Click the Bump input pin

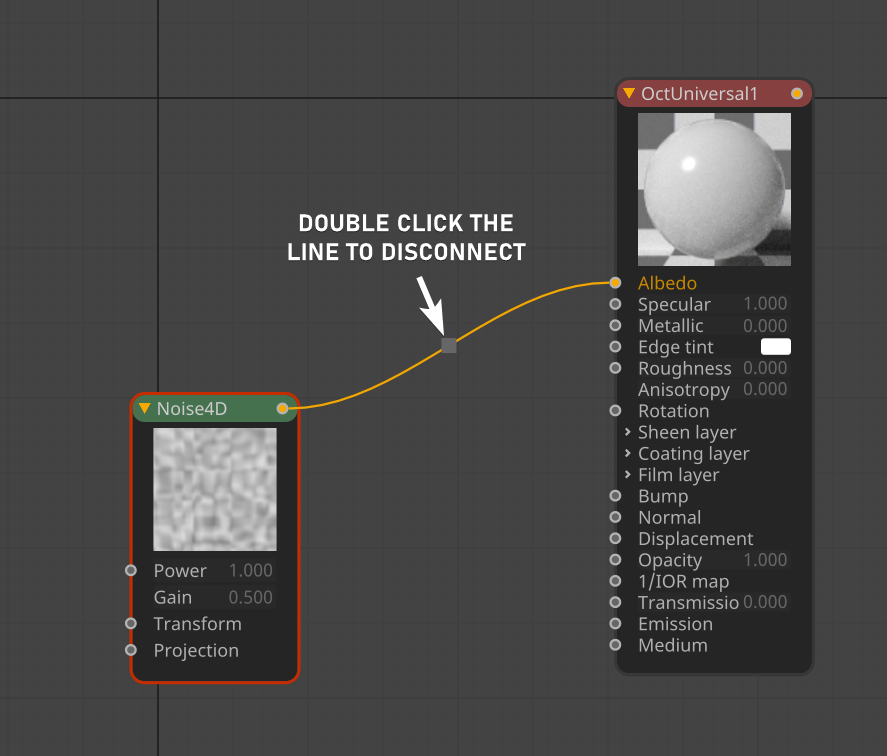click(615, 496)
